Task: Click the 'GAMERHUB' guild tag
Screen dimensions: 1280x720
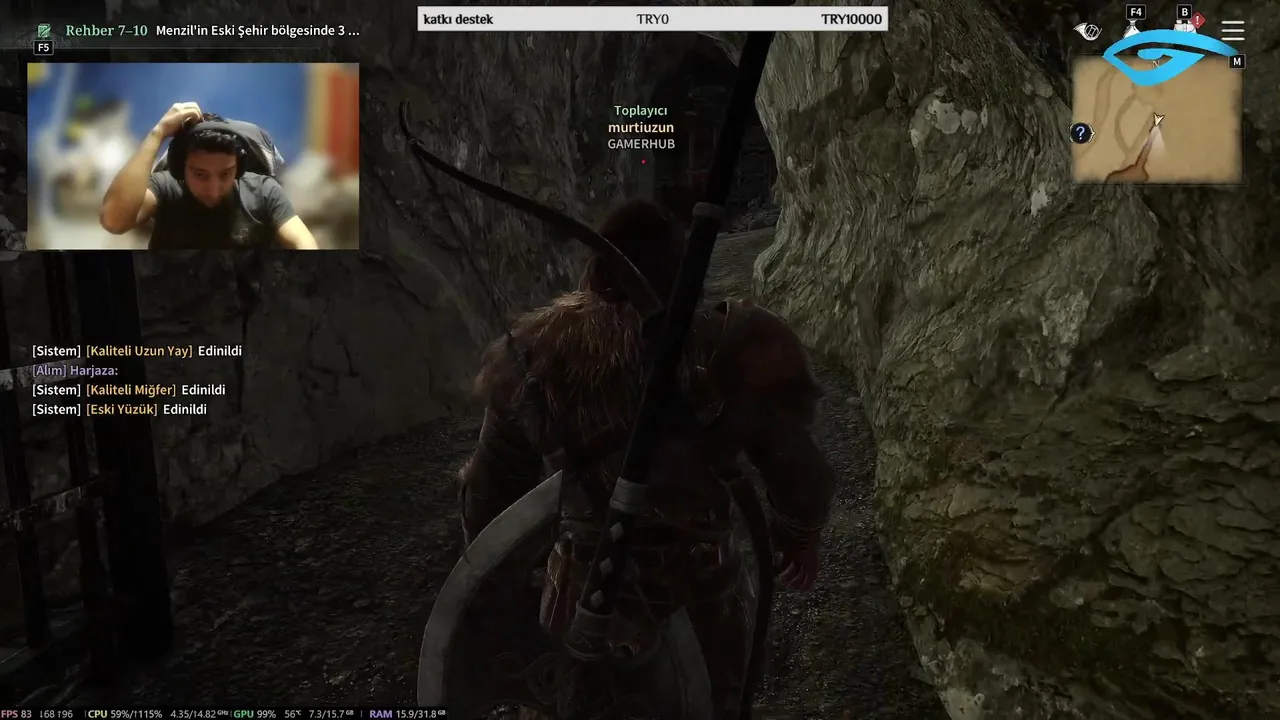Action: [641, 144]
